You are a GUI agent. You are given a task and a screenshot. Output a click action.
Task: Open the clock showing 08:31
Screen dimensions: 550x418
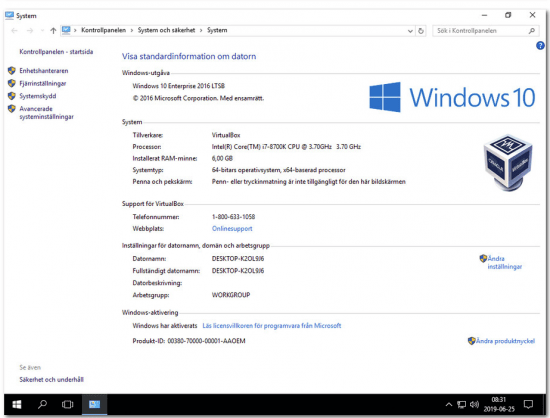499,404
